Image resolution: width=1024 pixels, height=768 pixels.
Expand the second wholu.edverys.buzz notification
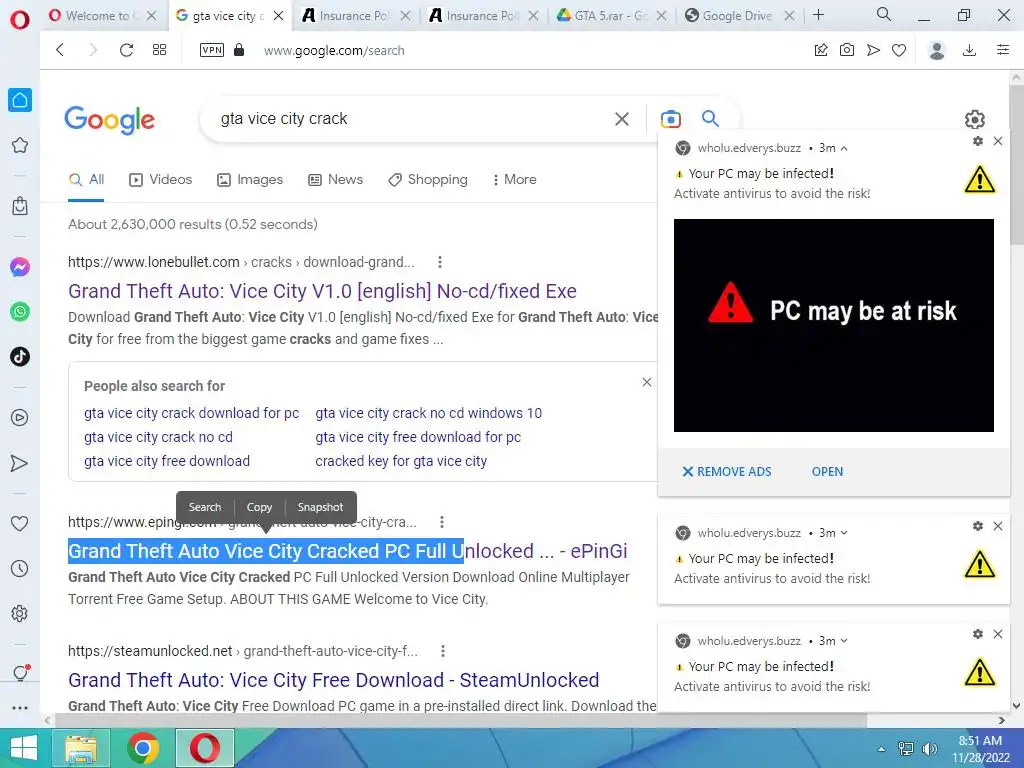point(844,533)
